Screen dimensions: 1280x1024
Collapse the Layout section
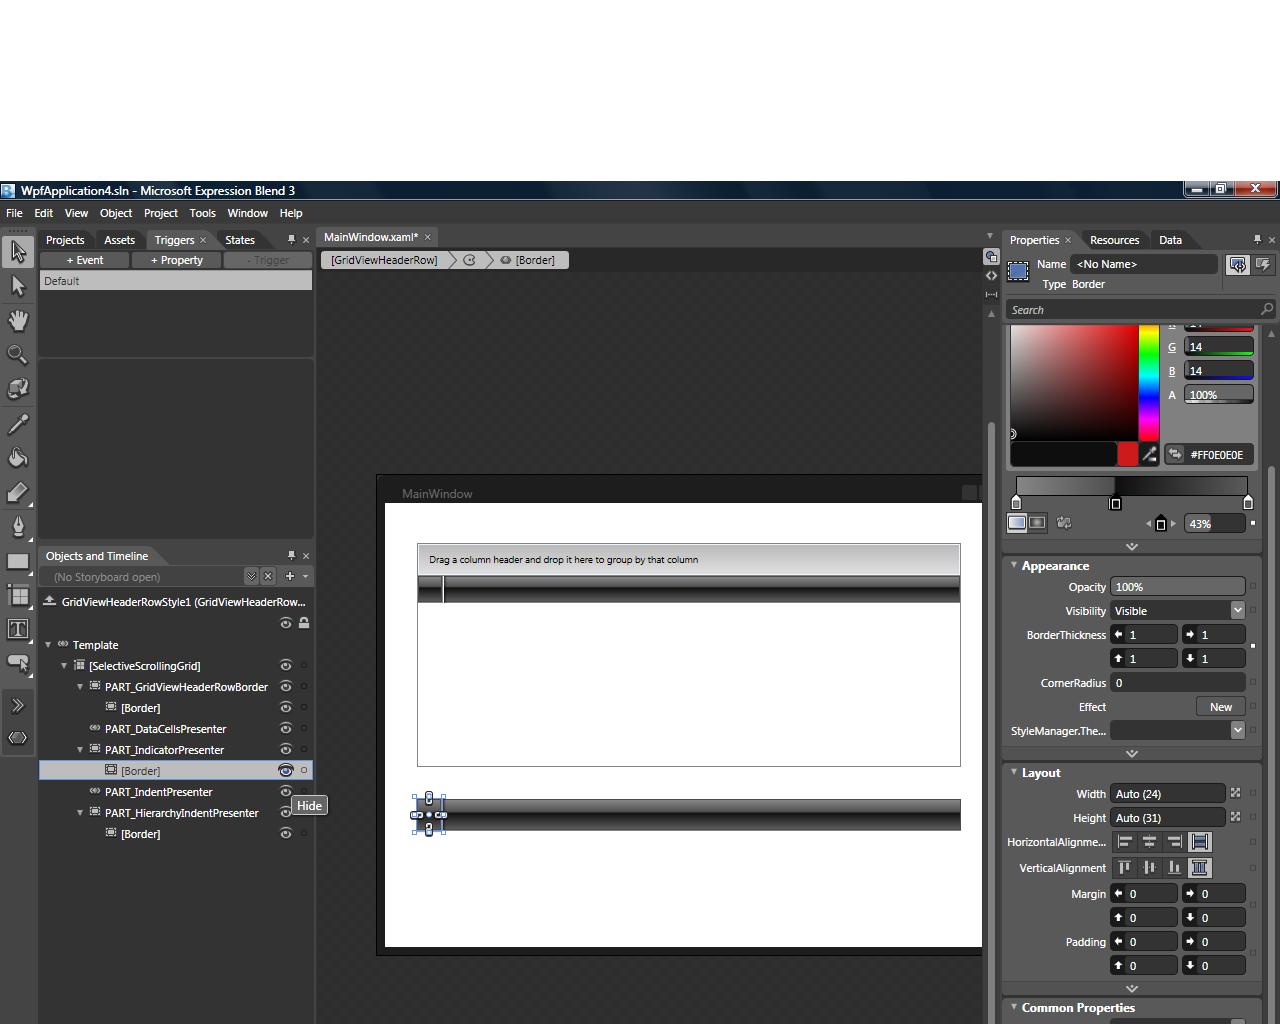[x=1014, y=772]
